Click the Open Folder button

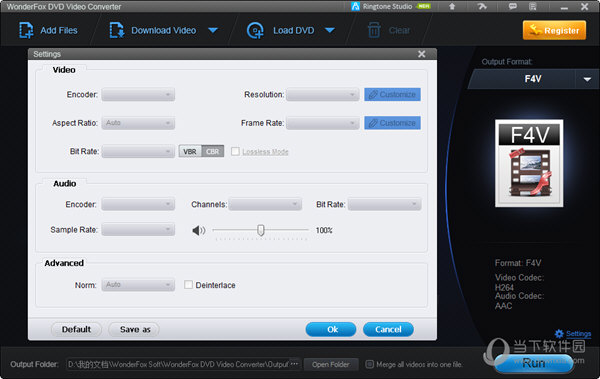(331, 364)
